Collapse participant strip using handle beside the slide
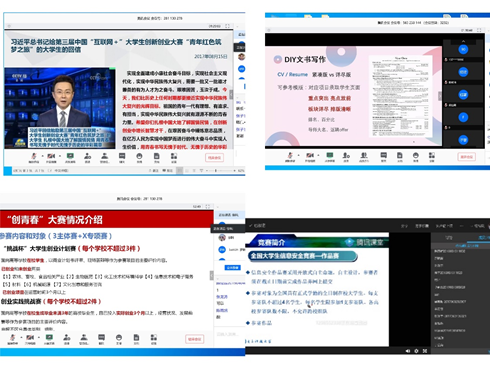The width and height of the screenshot is (490, 367). [440, 96]
